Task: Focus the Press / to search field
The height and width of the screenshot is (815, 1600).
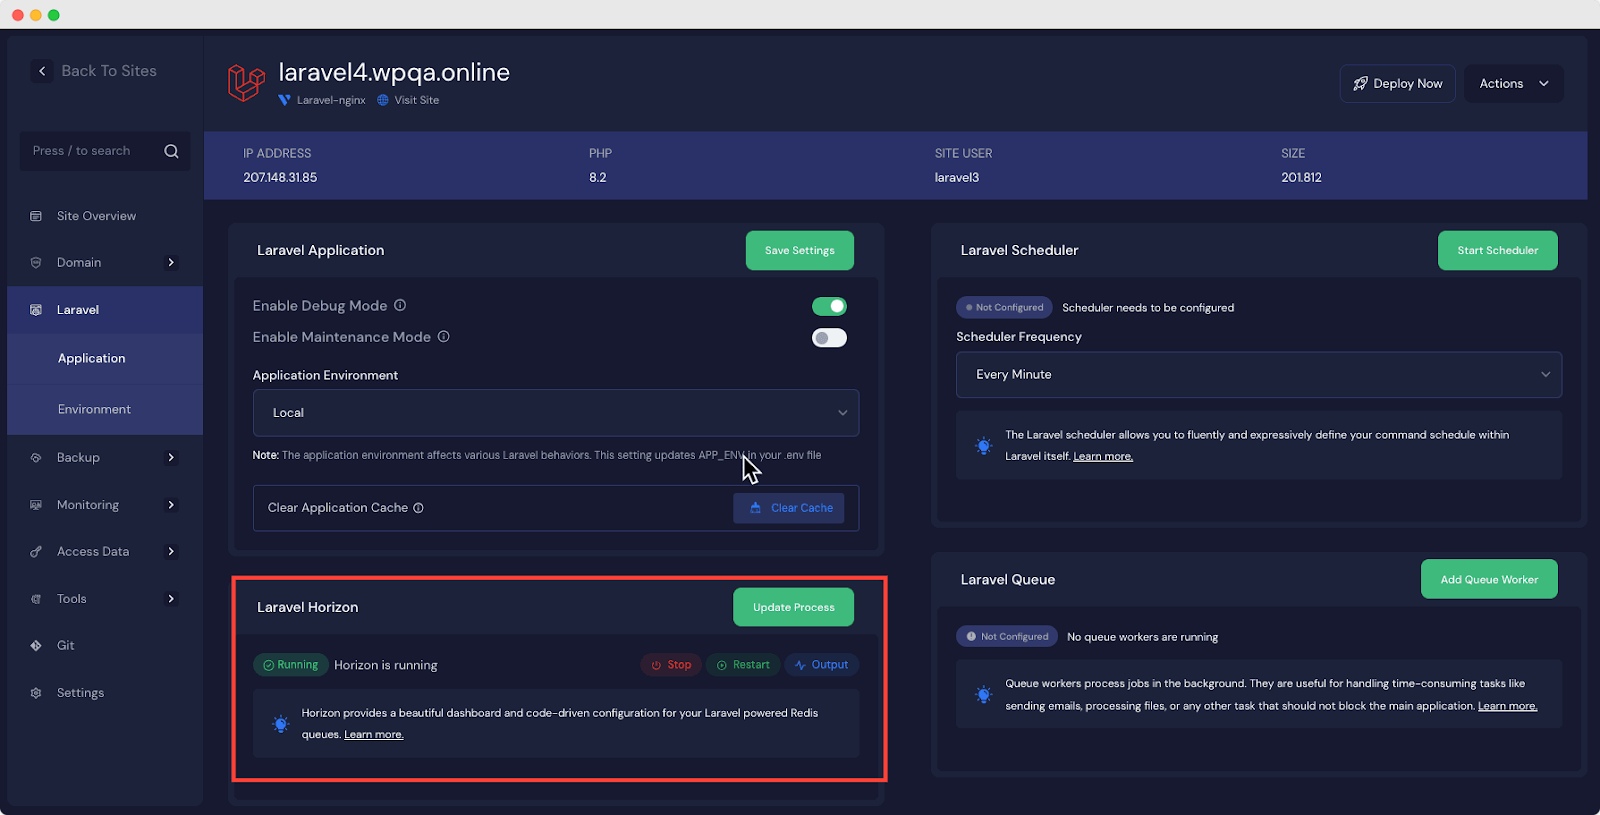Action: 90,151
